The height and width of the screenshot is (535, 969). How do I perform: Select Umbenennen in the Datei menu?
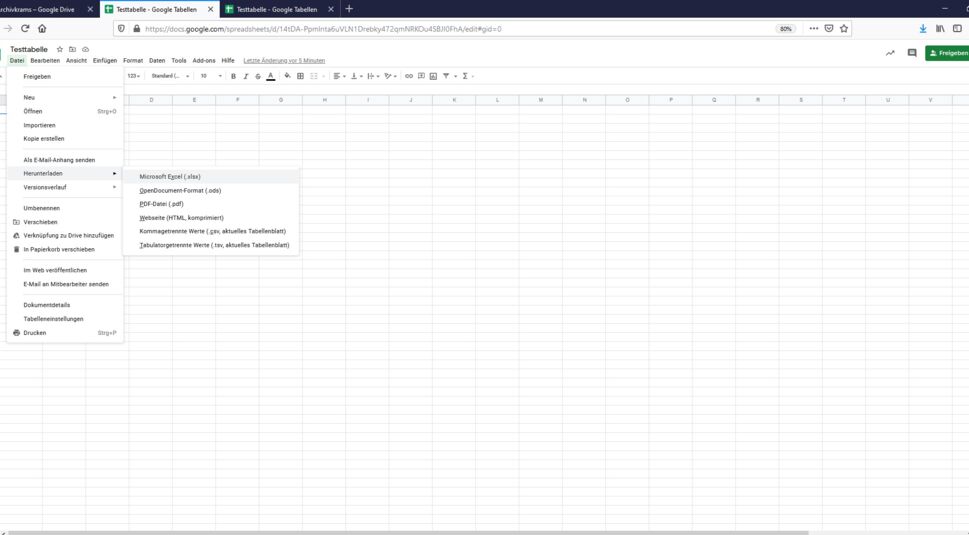(65, 208)
